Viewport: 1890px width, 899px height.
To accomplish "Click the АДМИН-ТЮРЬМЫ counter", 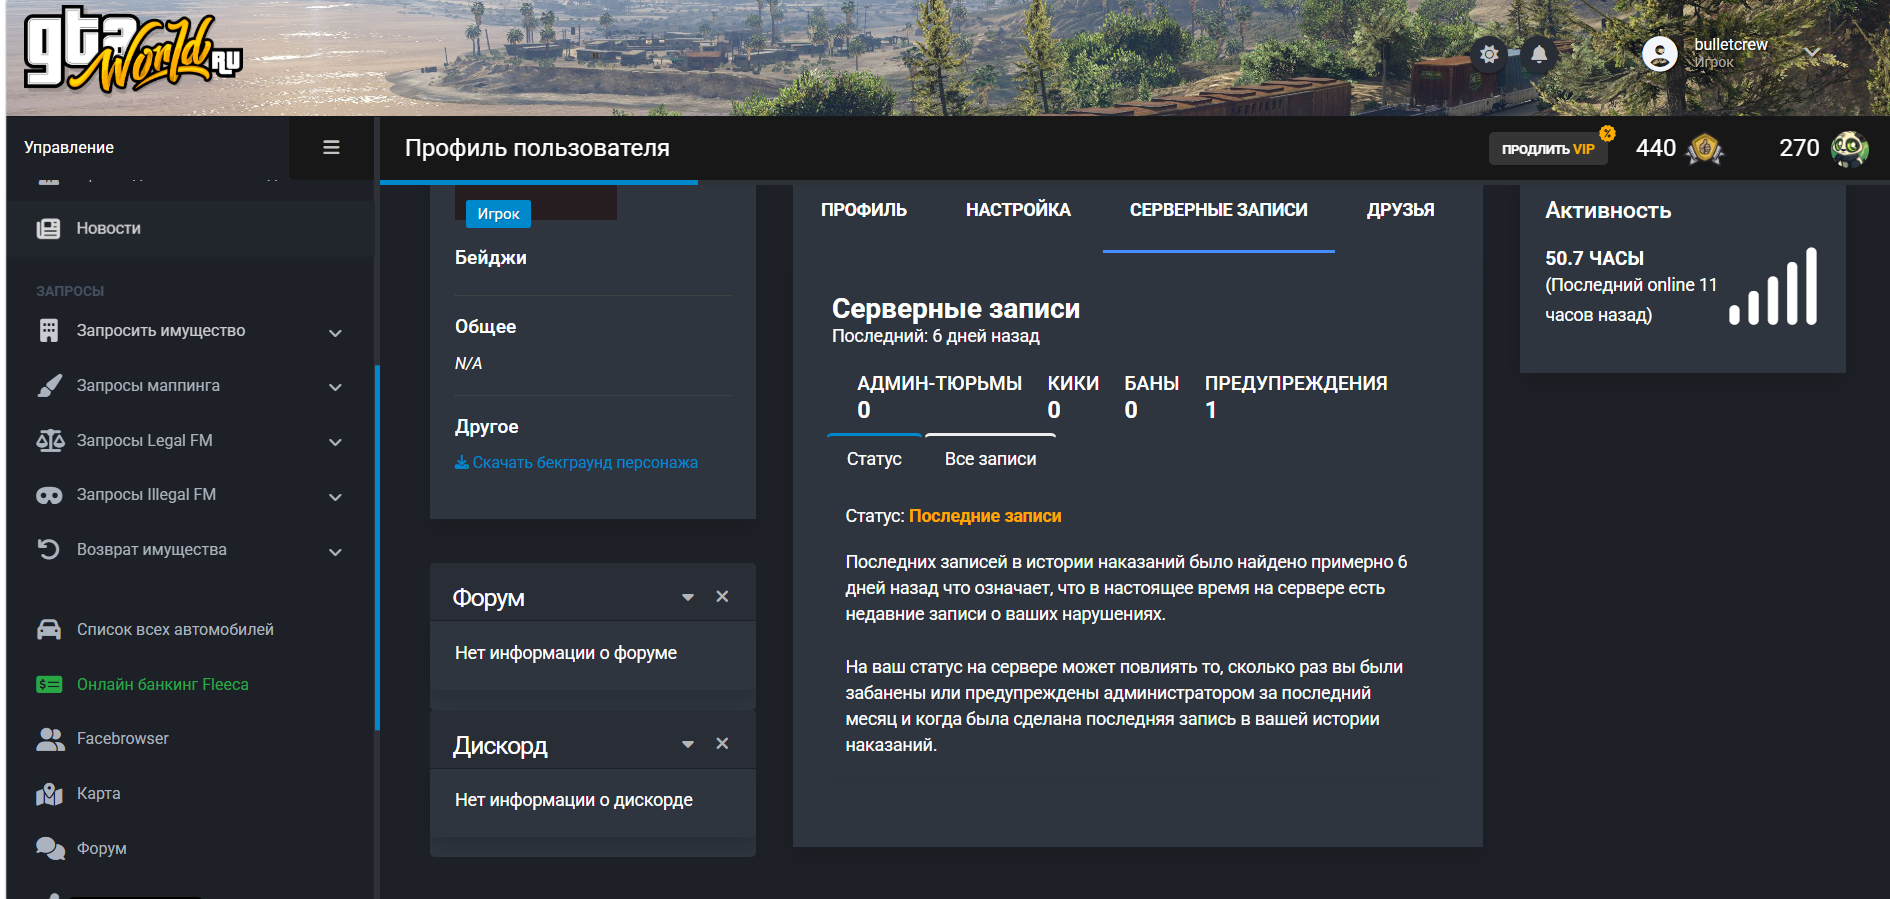I will [x=939, y=397].
